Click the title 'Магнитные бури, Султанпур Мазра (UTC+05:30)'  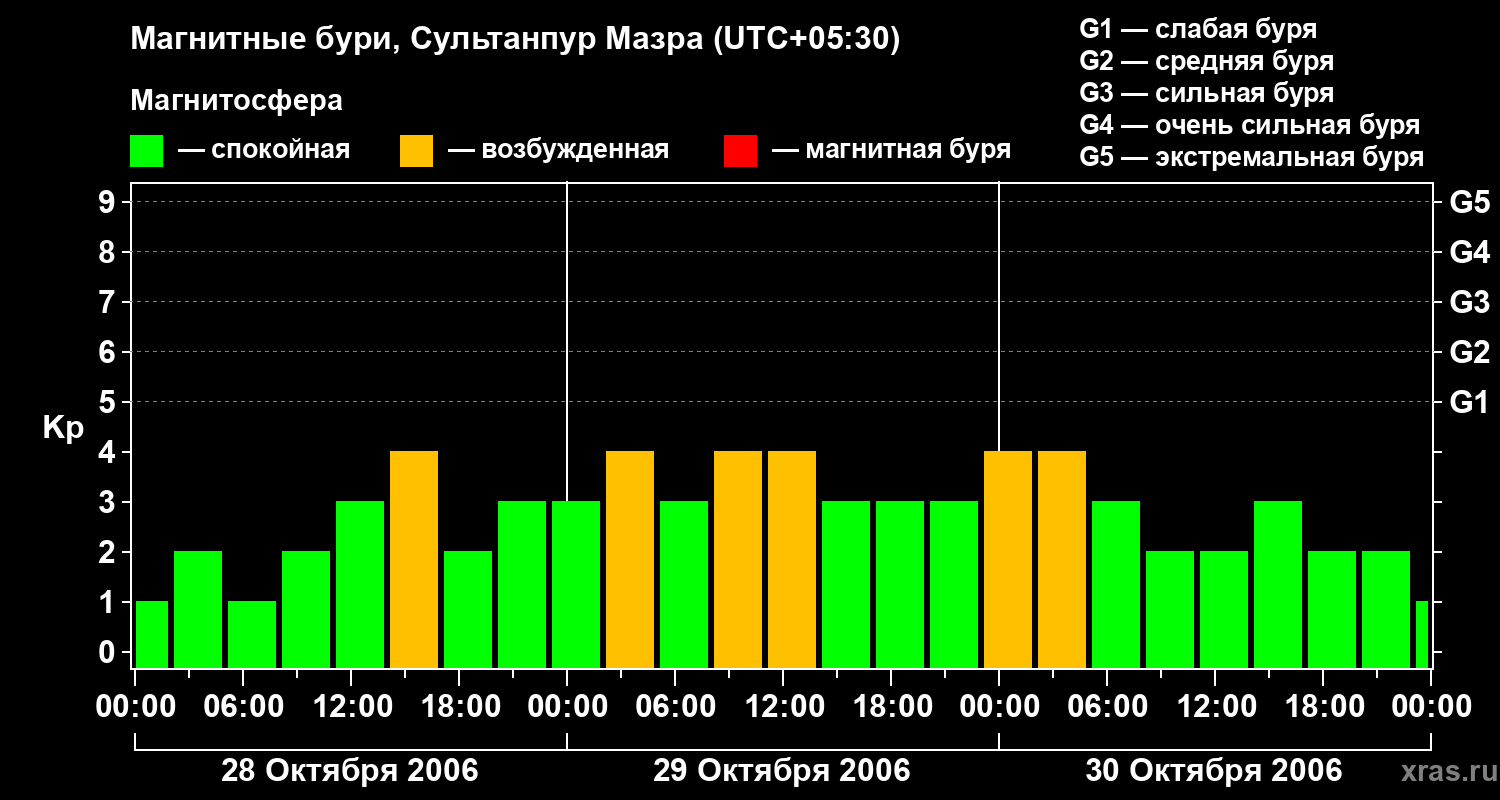point(516,40)
